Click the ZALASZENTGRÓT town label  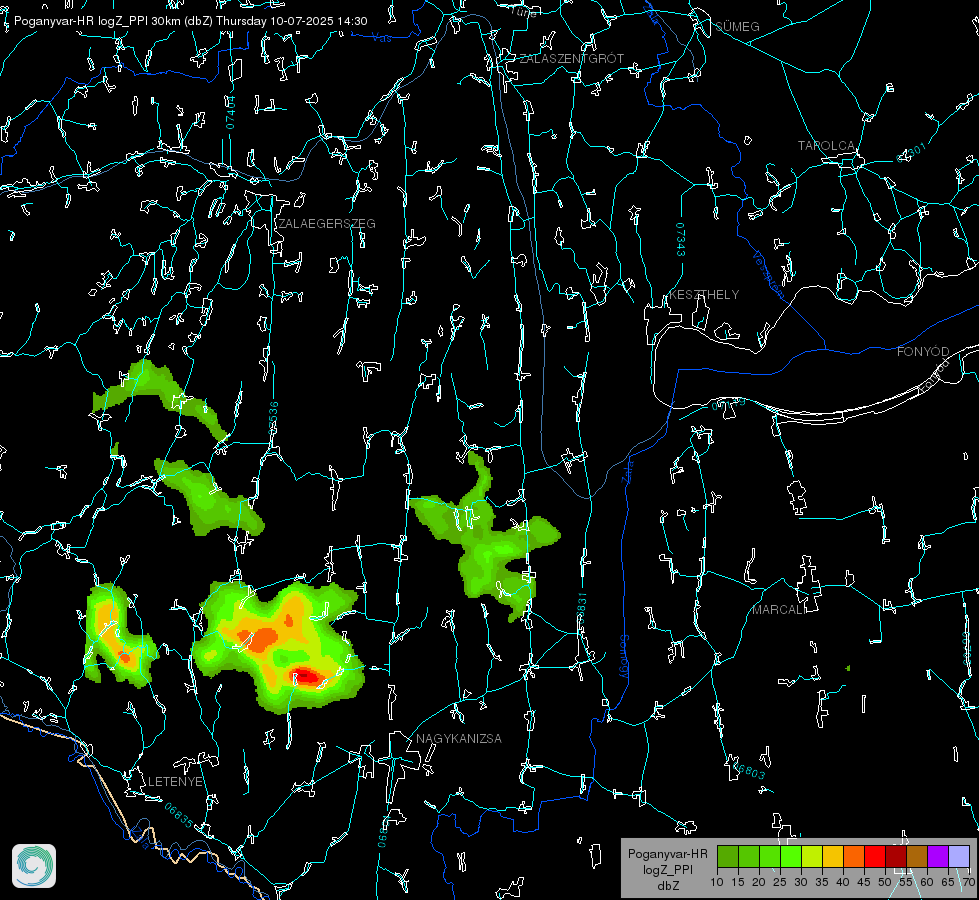coord(571,59)
